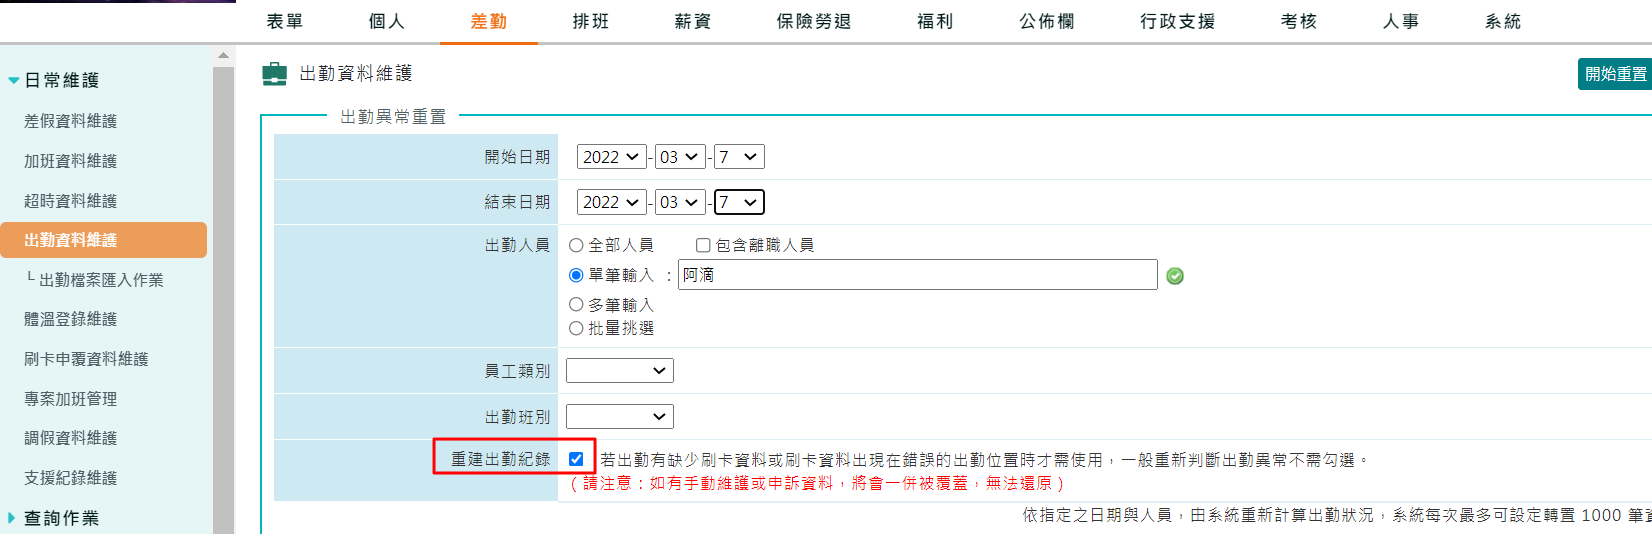Open the 員工類別 dropdown

click(x=620, y=371)
